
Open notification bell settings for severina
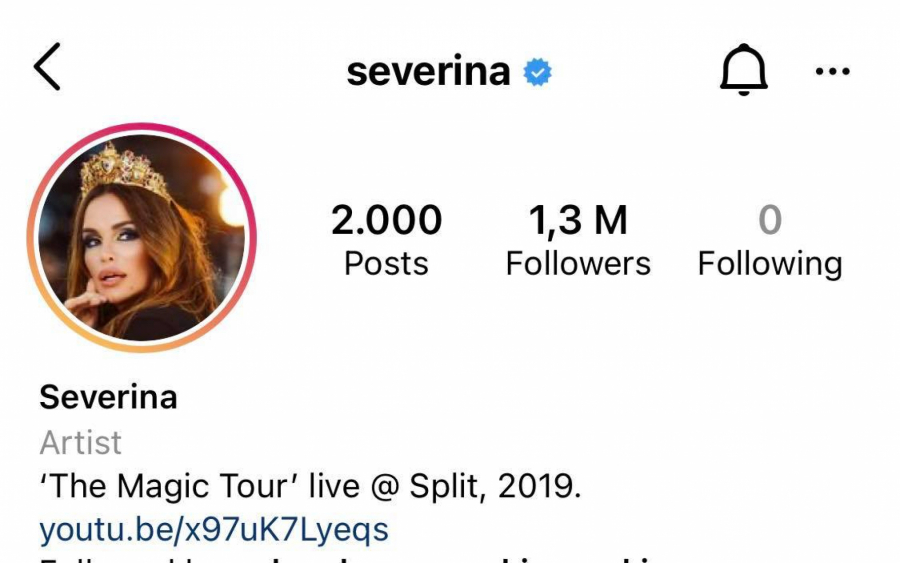pyautogui.click(x=743, y=69)
